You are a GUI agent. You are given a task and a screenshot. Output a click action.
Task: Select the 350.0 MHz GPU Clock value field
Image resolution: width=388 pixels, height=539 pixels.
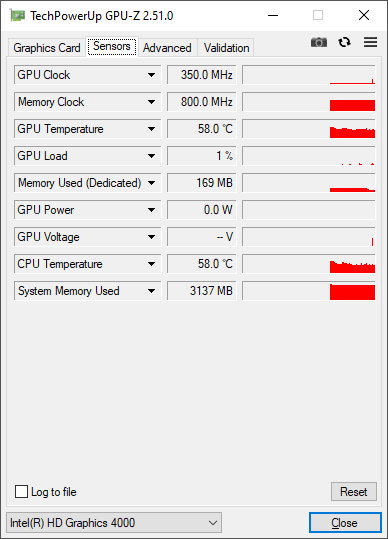pos(202,75)
